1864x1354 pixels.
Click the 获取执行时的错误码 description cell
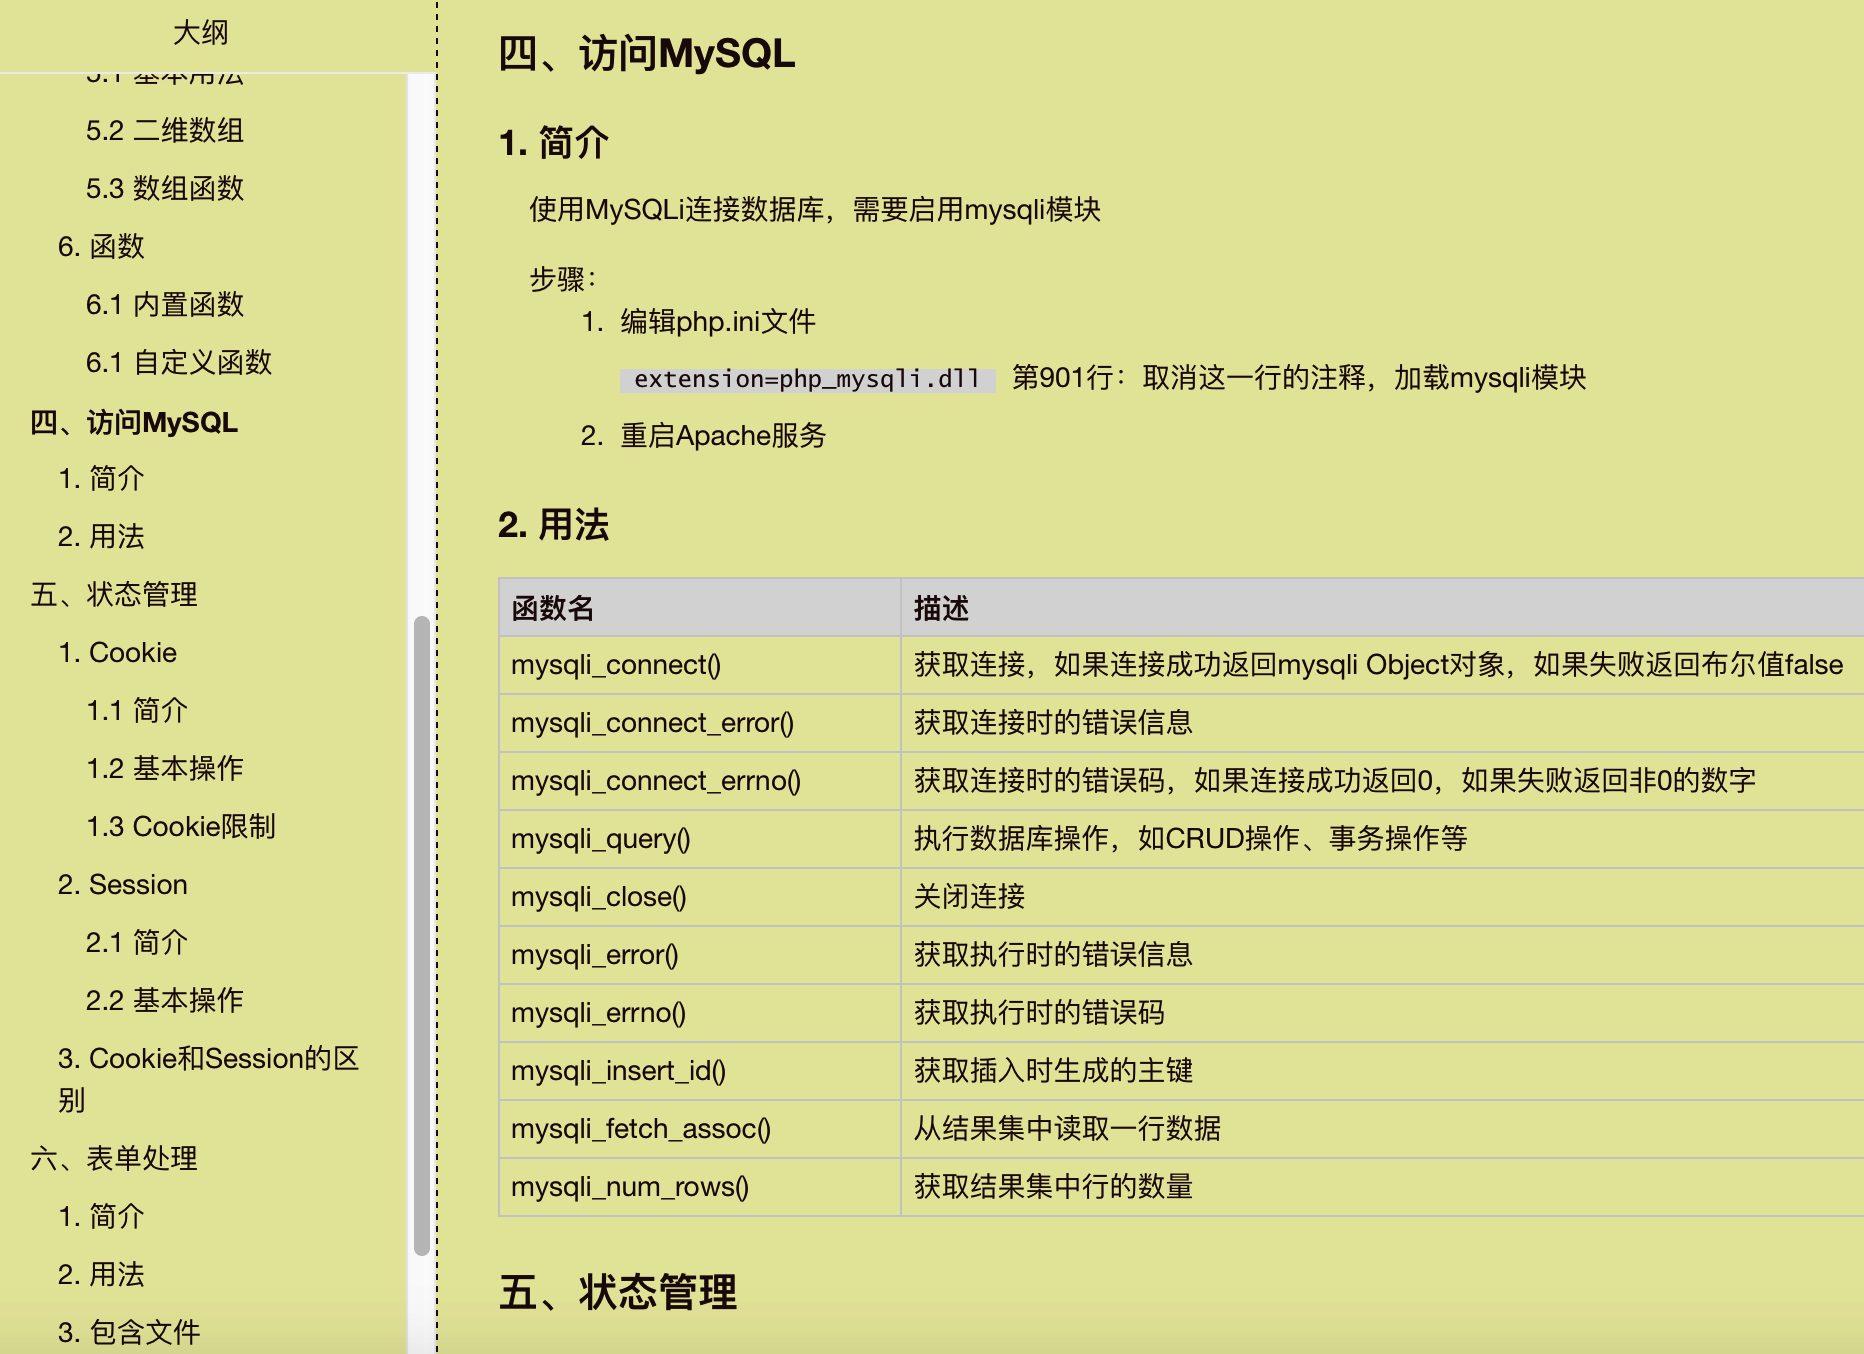[x=1382, y=1013]
